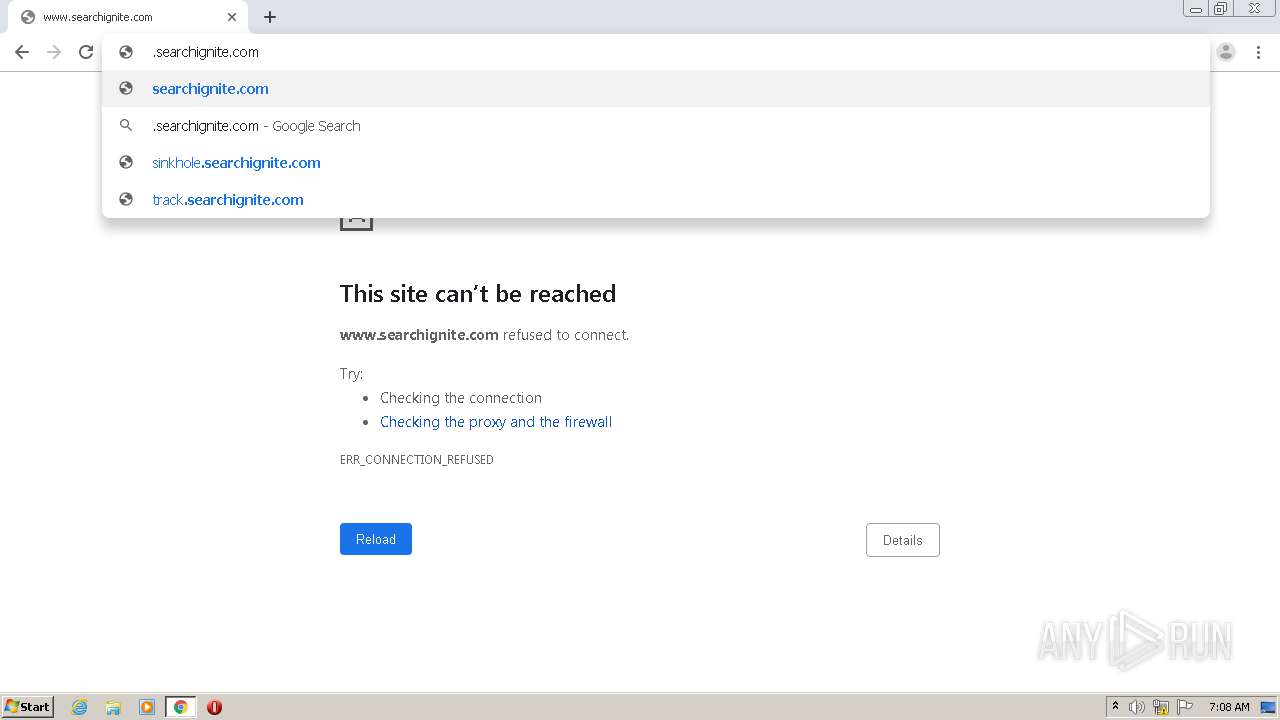Follow "Checking the proxy and the firewall" link
This screenshot has height=720, width=1280.
[496, 422]
